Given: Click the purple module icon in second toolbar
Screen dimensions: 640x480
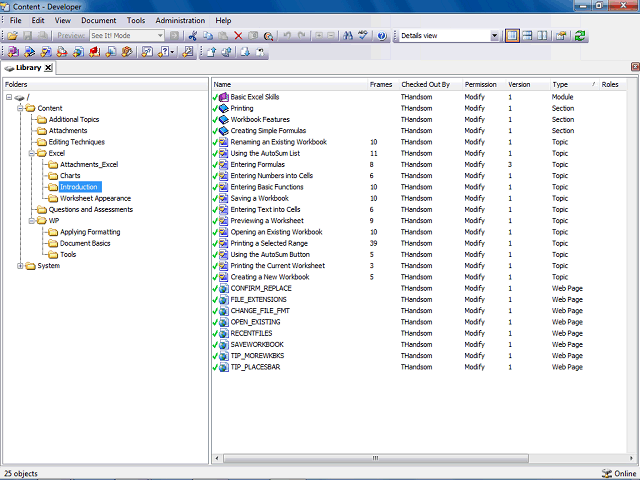Looking at the screenshot, I should 13,52.
